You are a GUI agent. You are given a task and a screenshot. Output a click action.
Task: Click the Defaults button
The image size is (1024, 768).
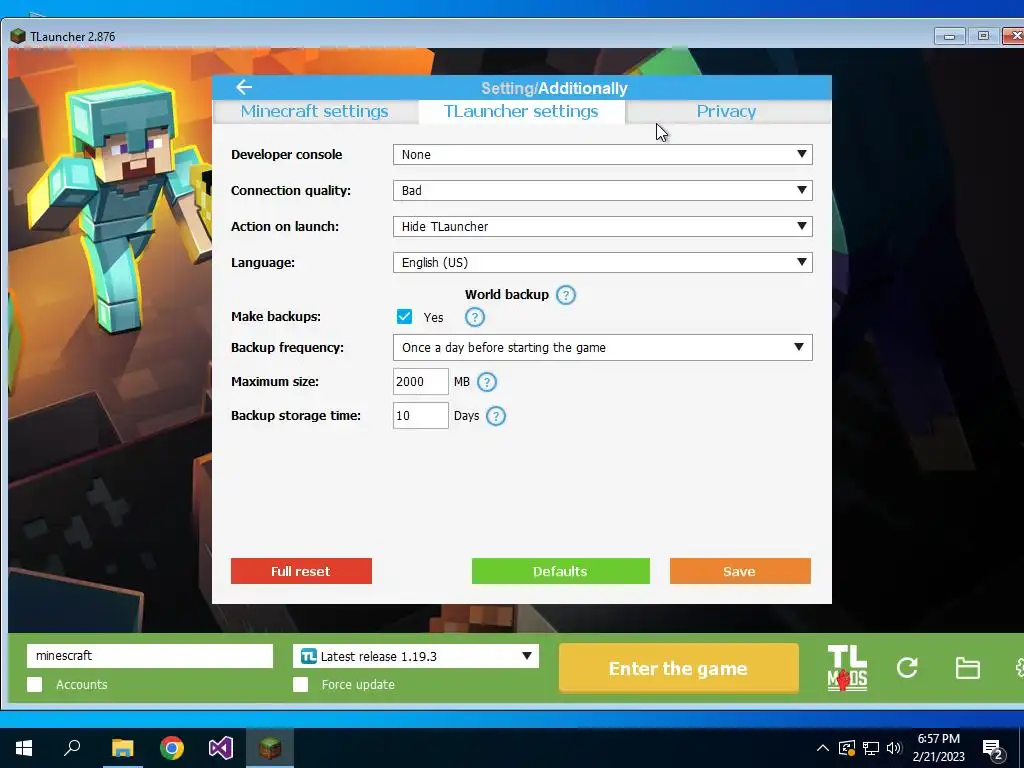560,571
